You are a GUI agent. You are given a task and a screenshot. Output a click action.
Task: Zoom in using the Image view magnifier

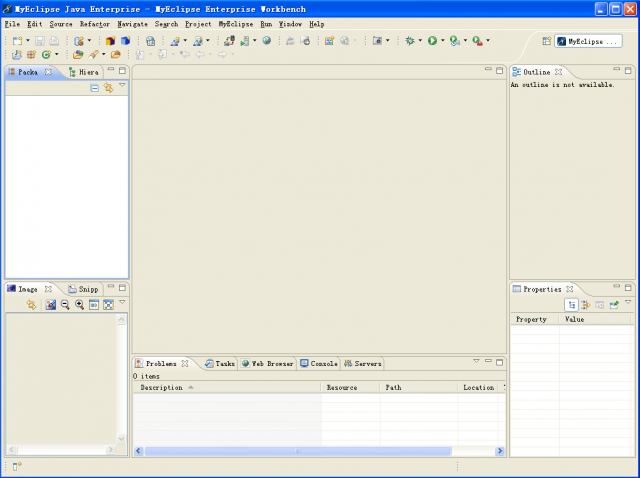[x=79, y=304]
